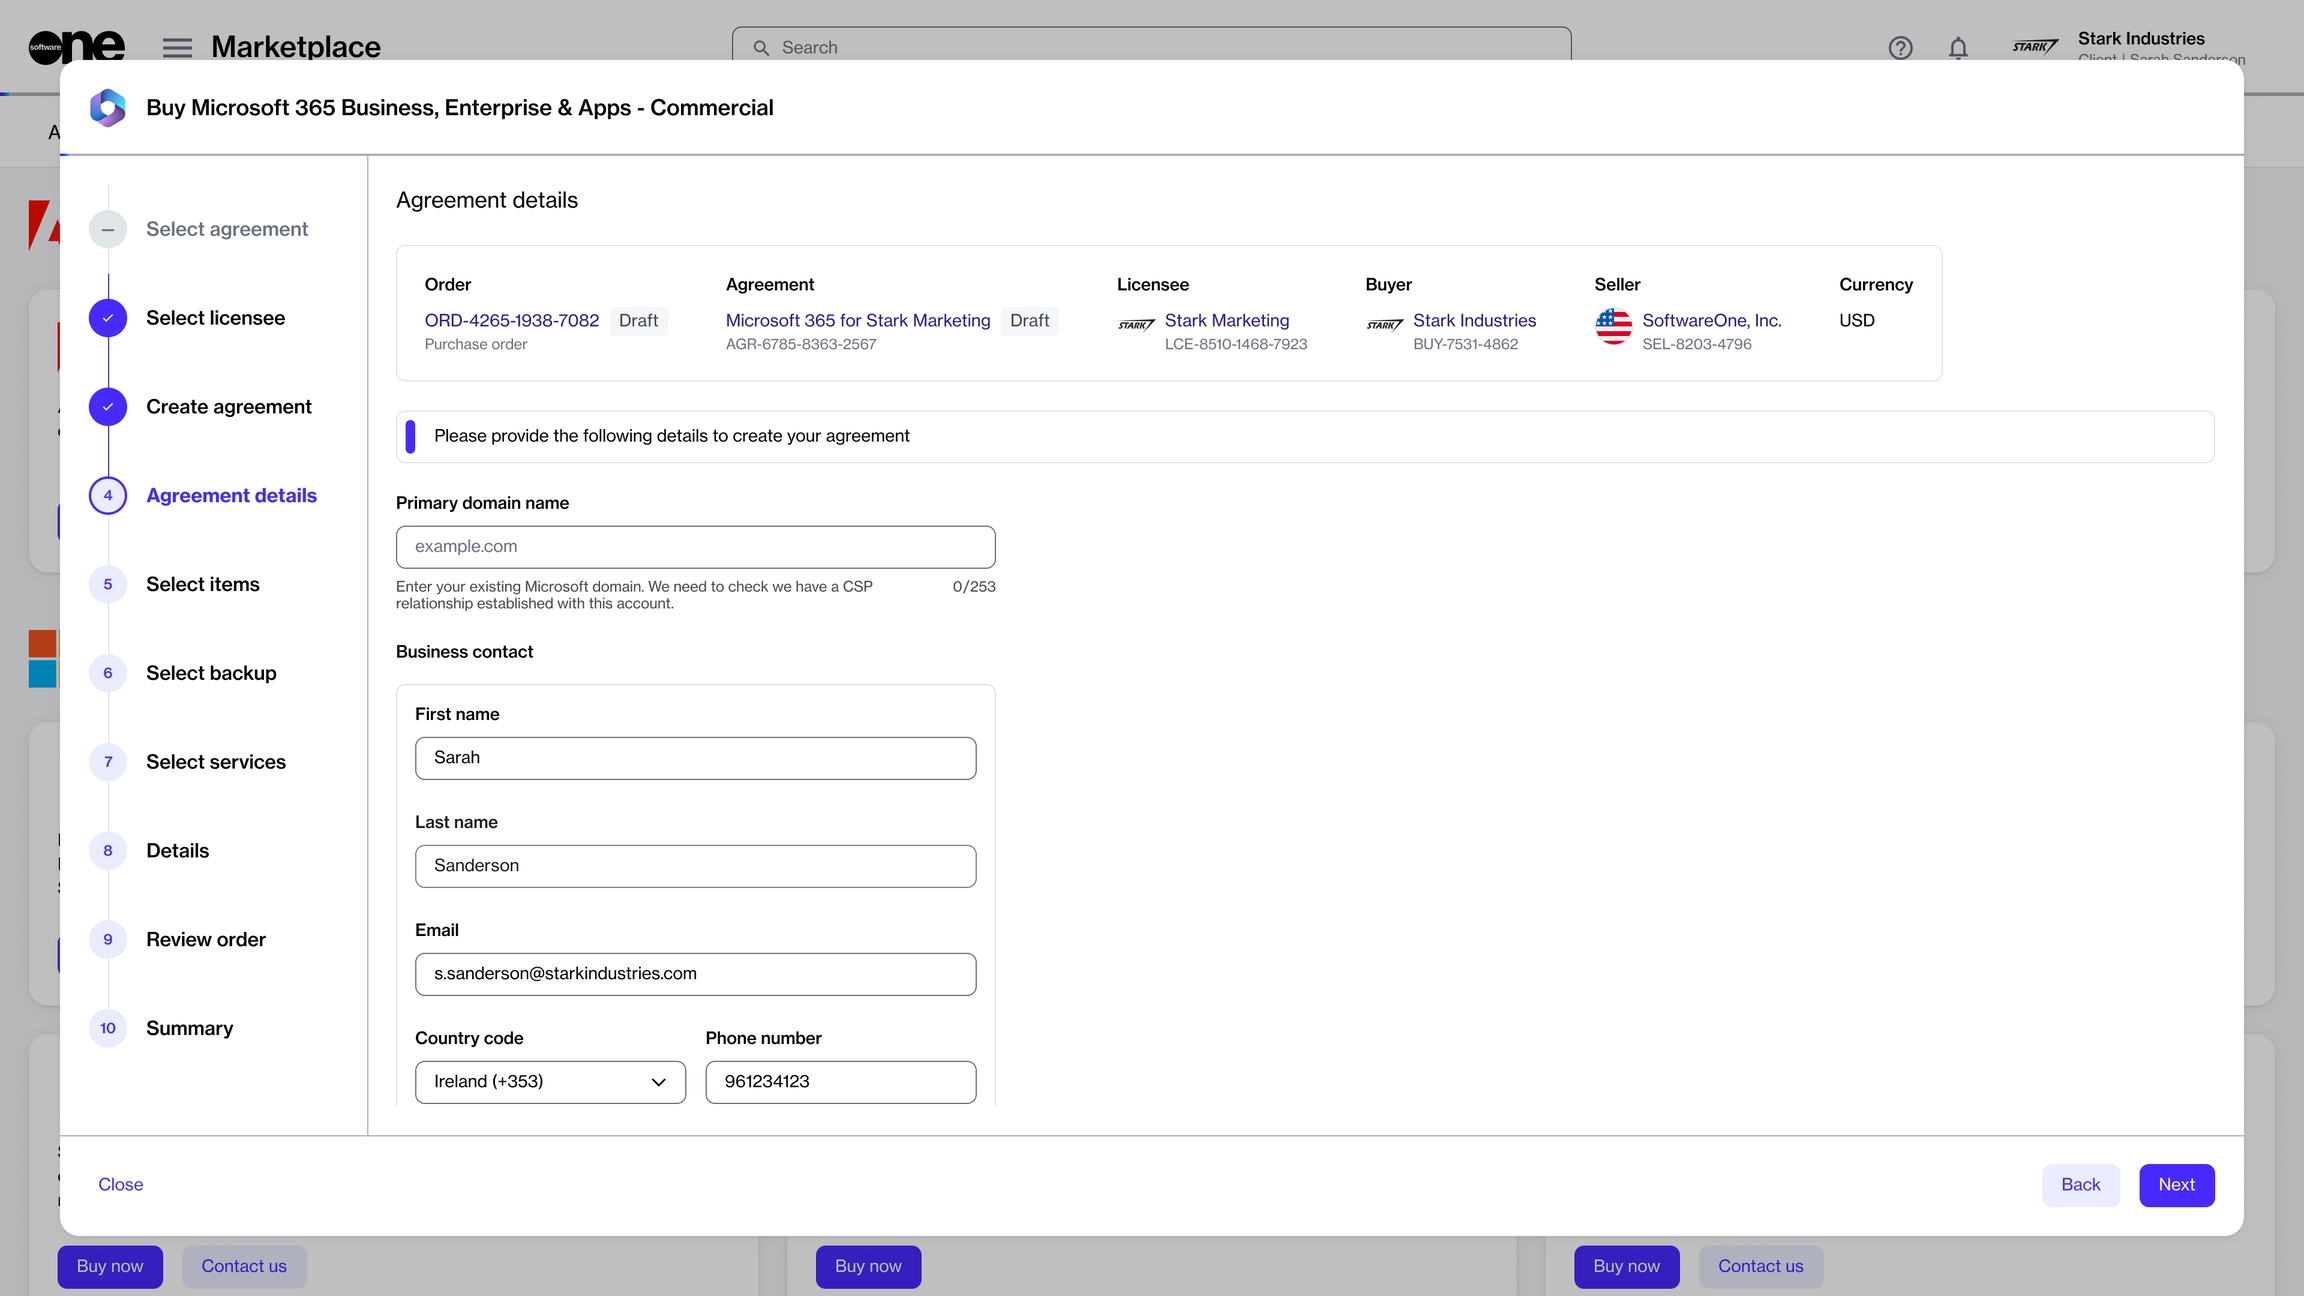This screenshot has height=1296, width=2304.
Task: Click the Stark Industries account logo
Action: pos(2035,46)
